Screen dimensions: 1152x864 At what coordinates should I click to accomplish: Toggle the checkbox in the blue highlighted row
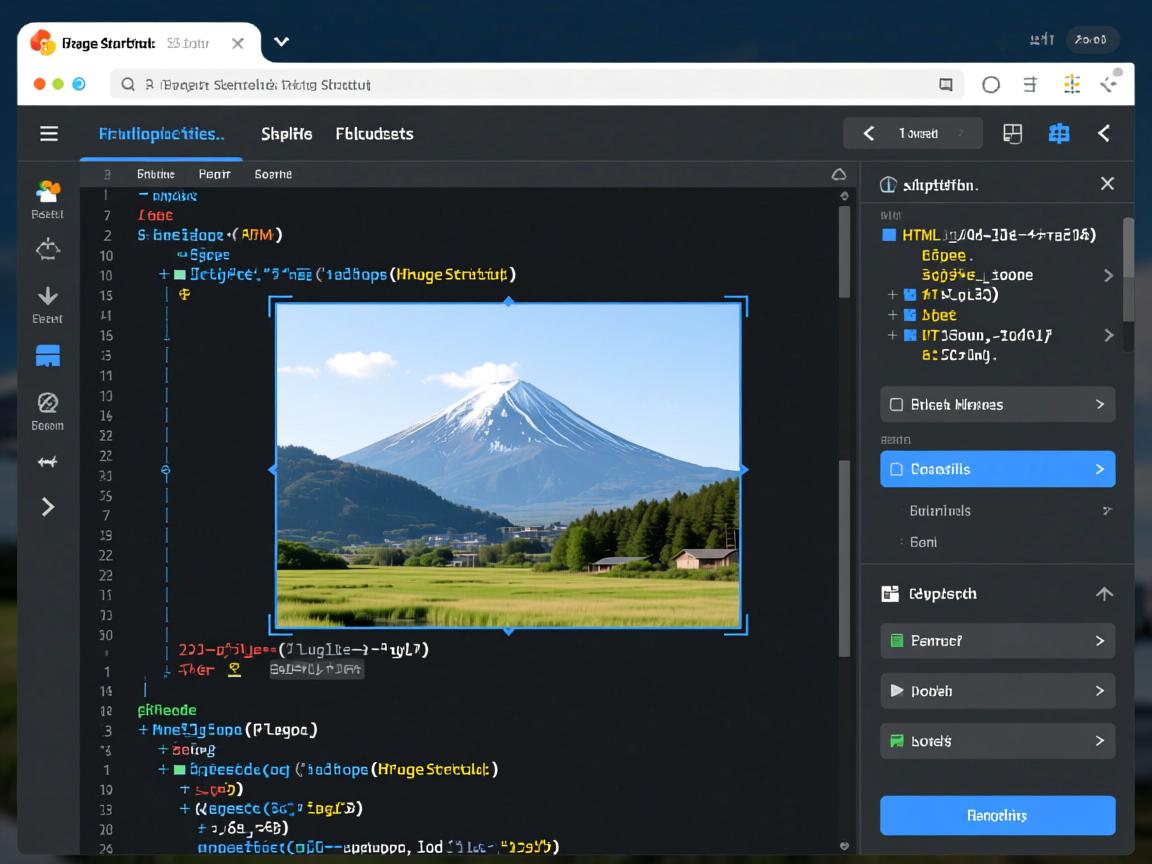click(896, 469)
